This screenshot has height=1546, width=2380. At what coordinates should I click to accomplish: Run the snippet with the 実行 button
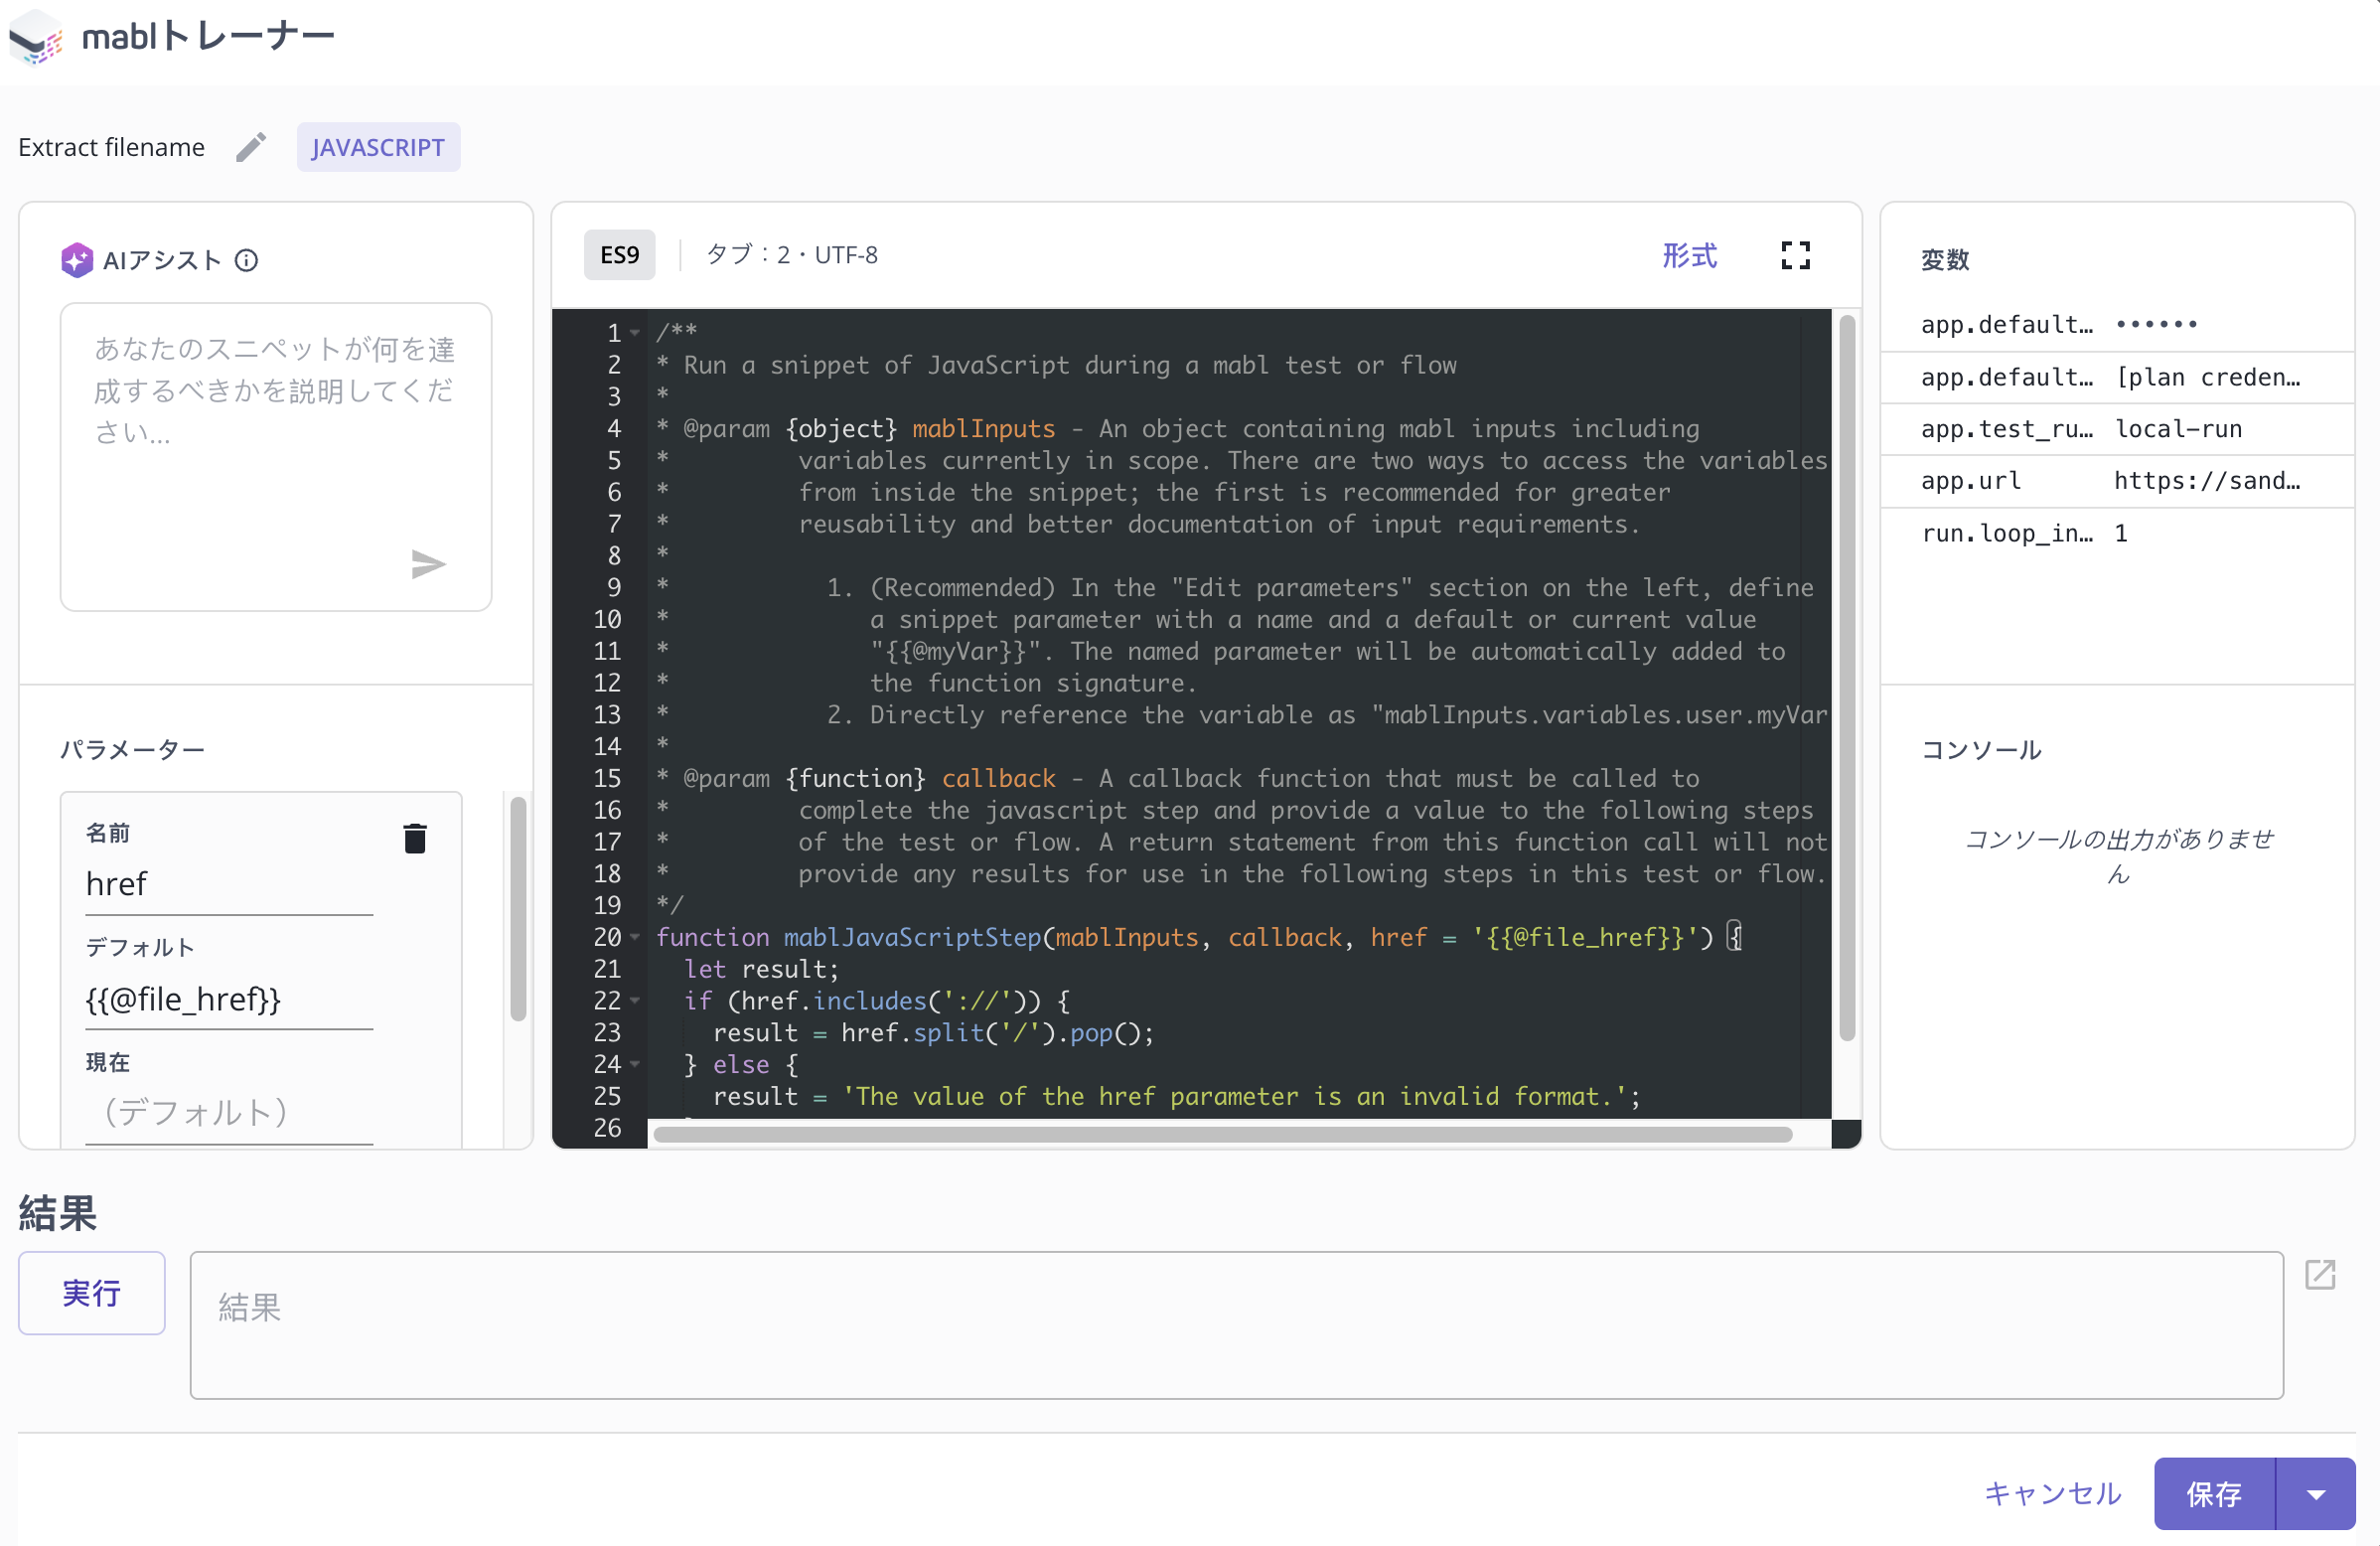pyautogui.click(x=91, y=1293)
